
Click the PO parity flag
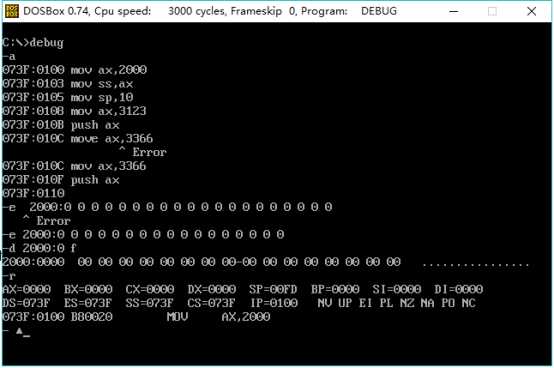point(448,303)
